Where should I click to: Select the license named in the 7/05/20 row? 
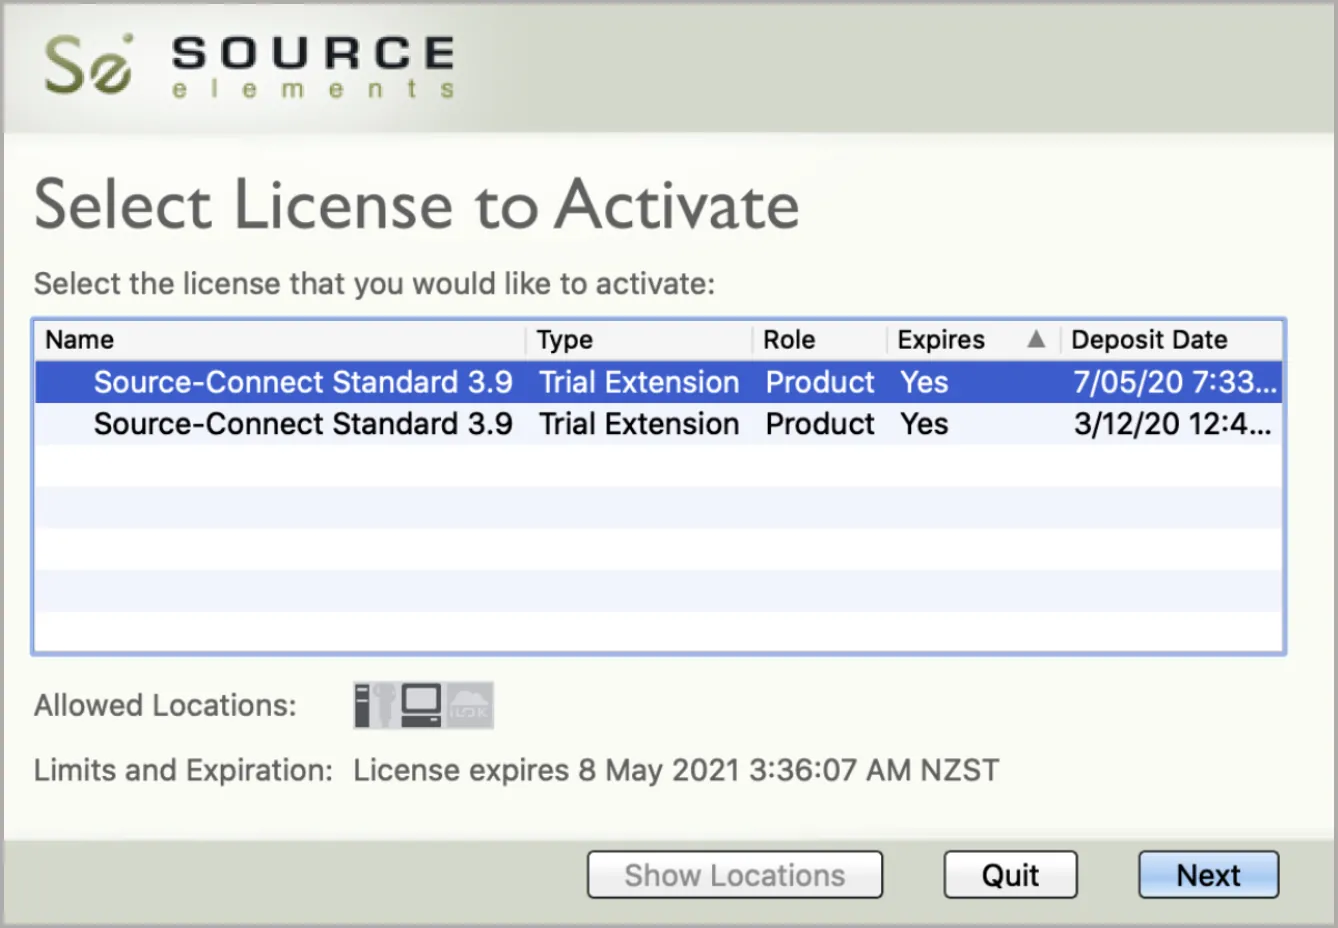pos(303,382)
